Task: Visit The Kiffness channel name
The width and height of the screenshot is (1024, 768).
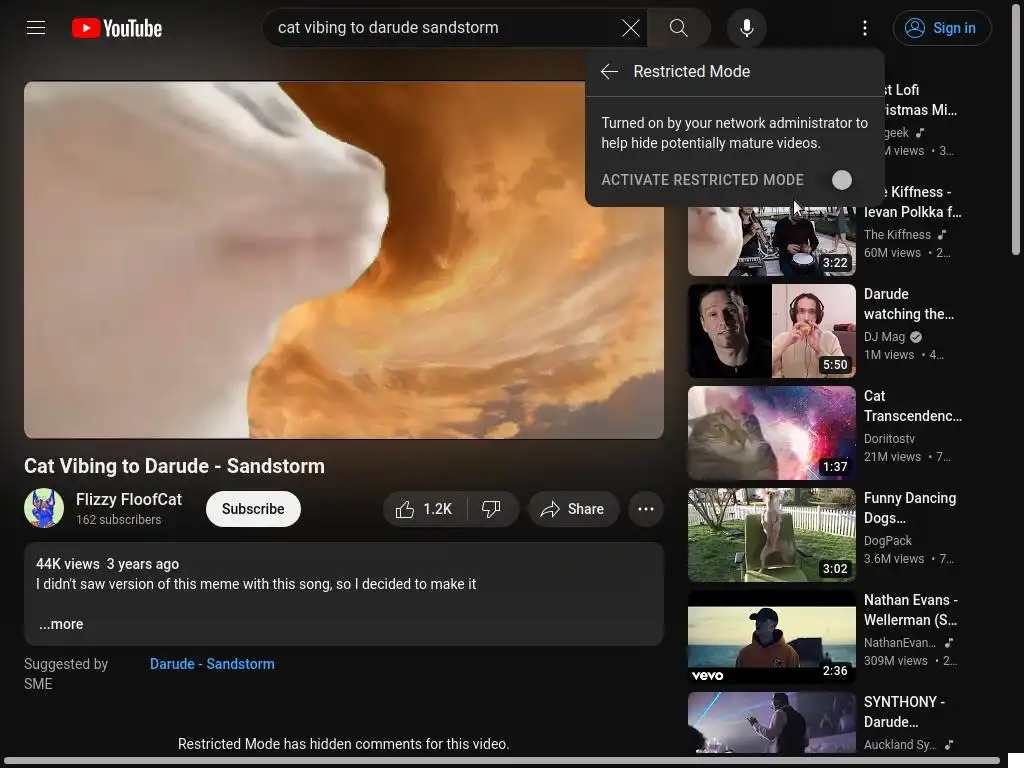Action: tap(897, 234)
